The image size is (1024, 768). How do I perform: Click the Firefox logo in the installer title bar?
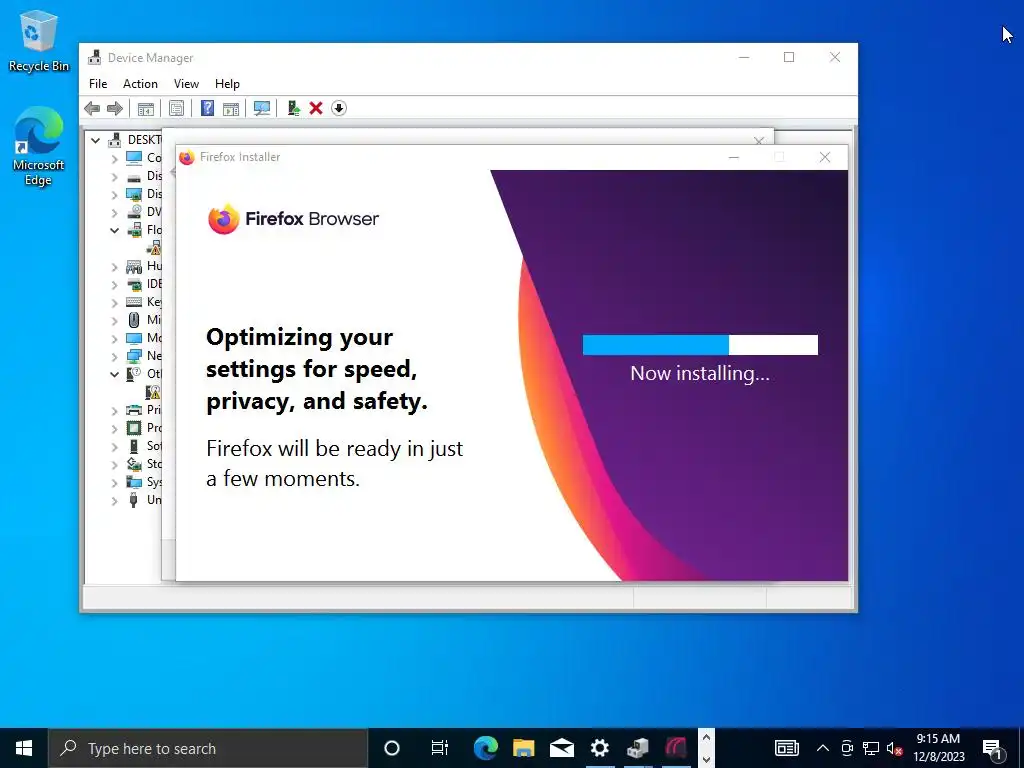pyautogui.click(x=187, y=157)
